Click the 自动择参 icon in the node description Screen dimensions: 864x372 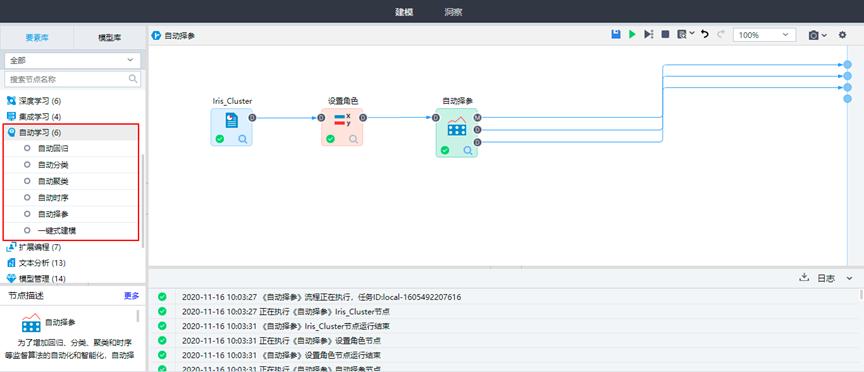point(31,322)
